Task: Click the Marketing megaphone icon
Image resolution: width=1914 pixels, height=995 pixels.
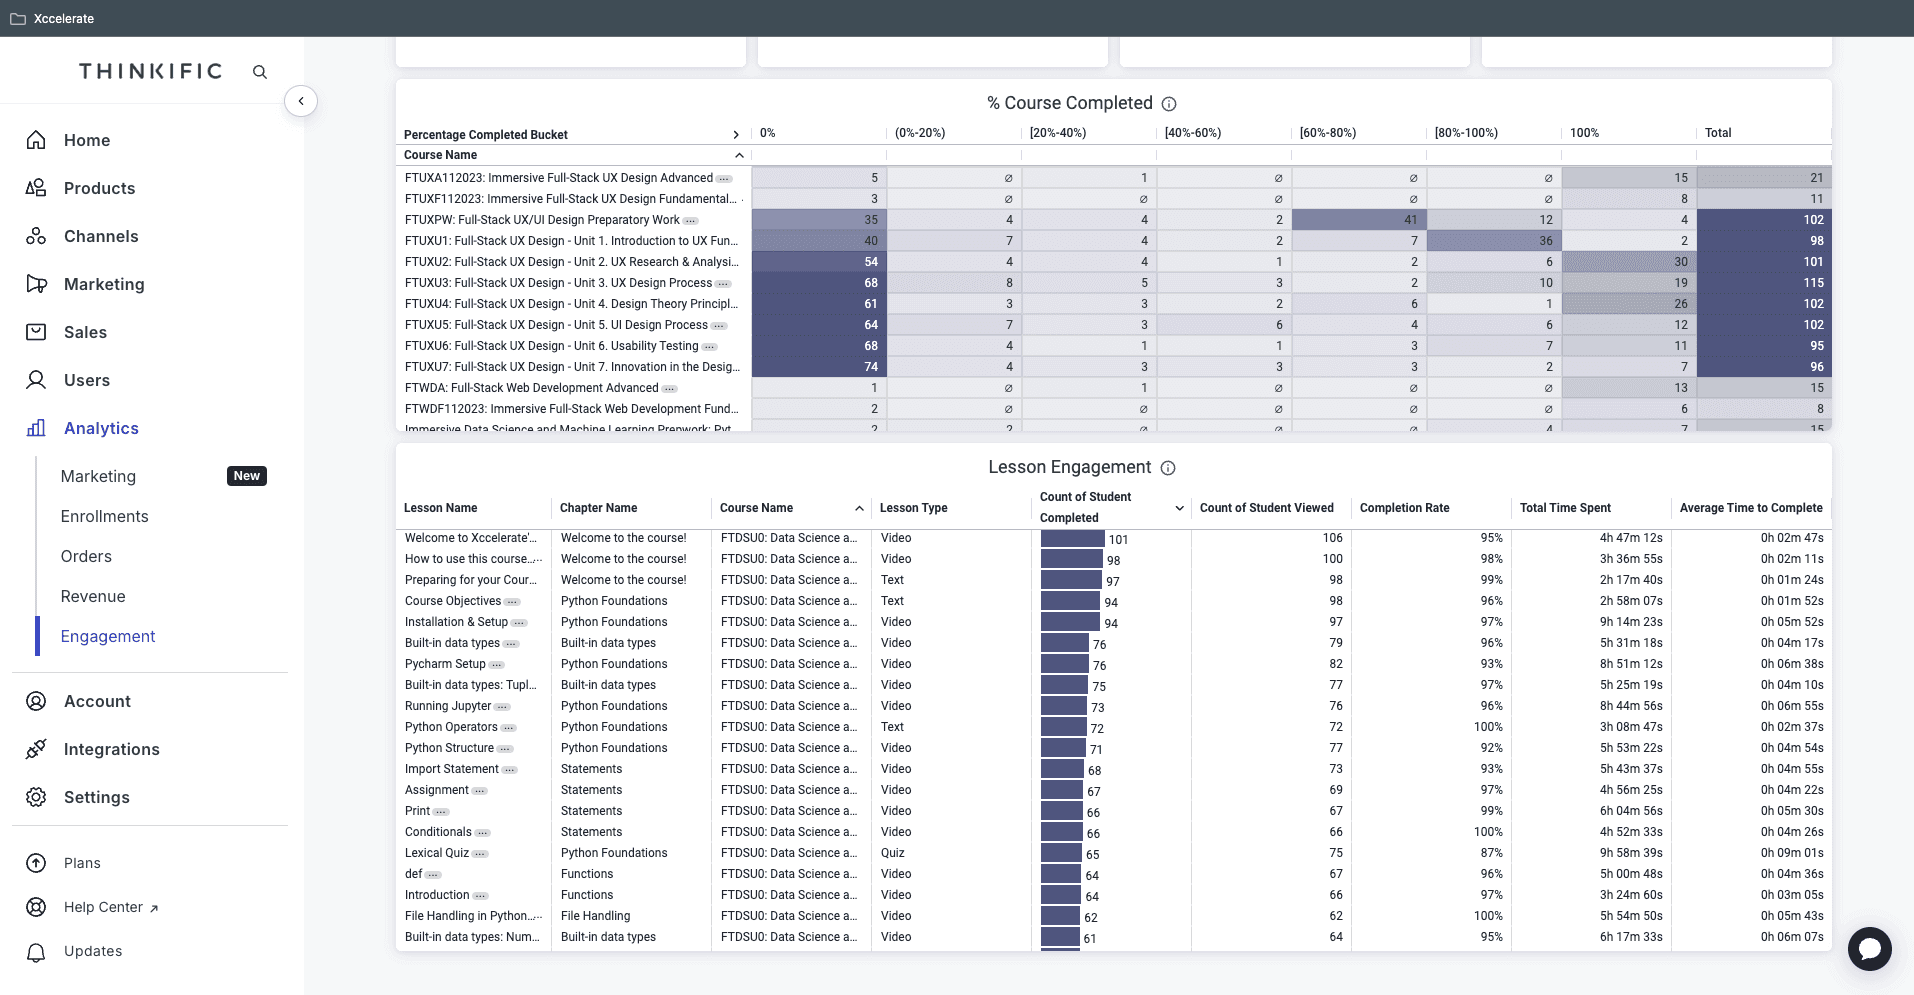Action: (36, 284)
